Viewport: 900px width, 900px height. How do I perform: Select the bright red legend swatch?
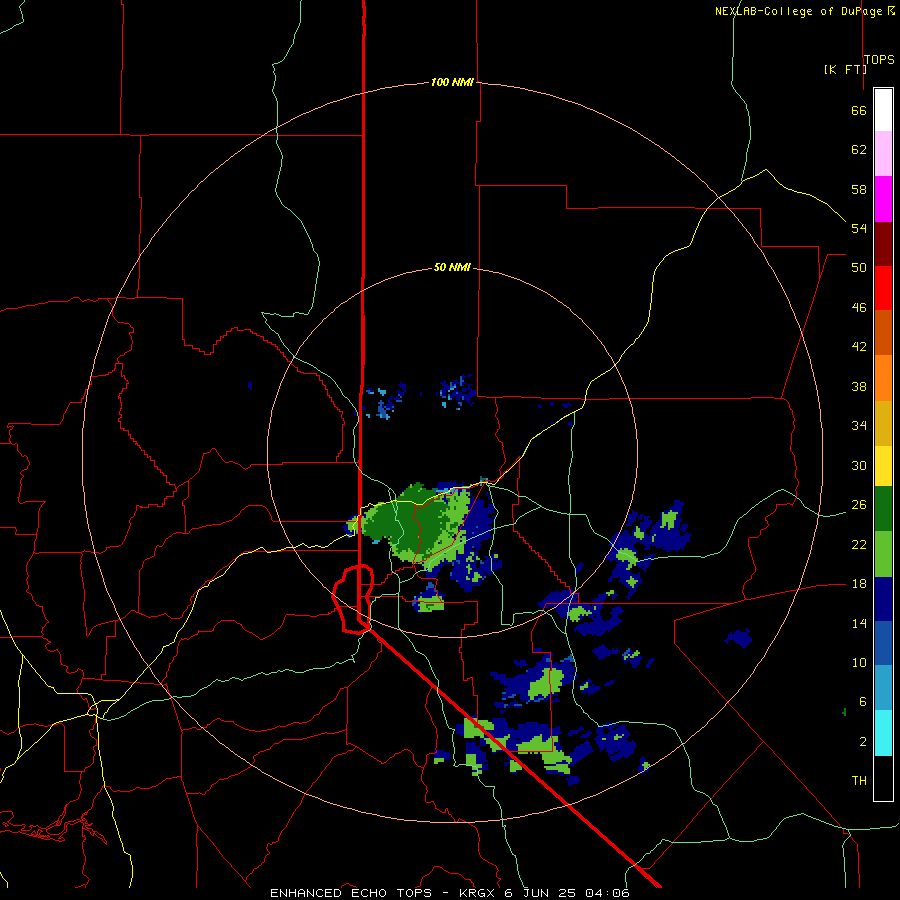[x=883, y=288]
